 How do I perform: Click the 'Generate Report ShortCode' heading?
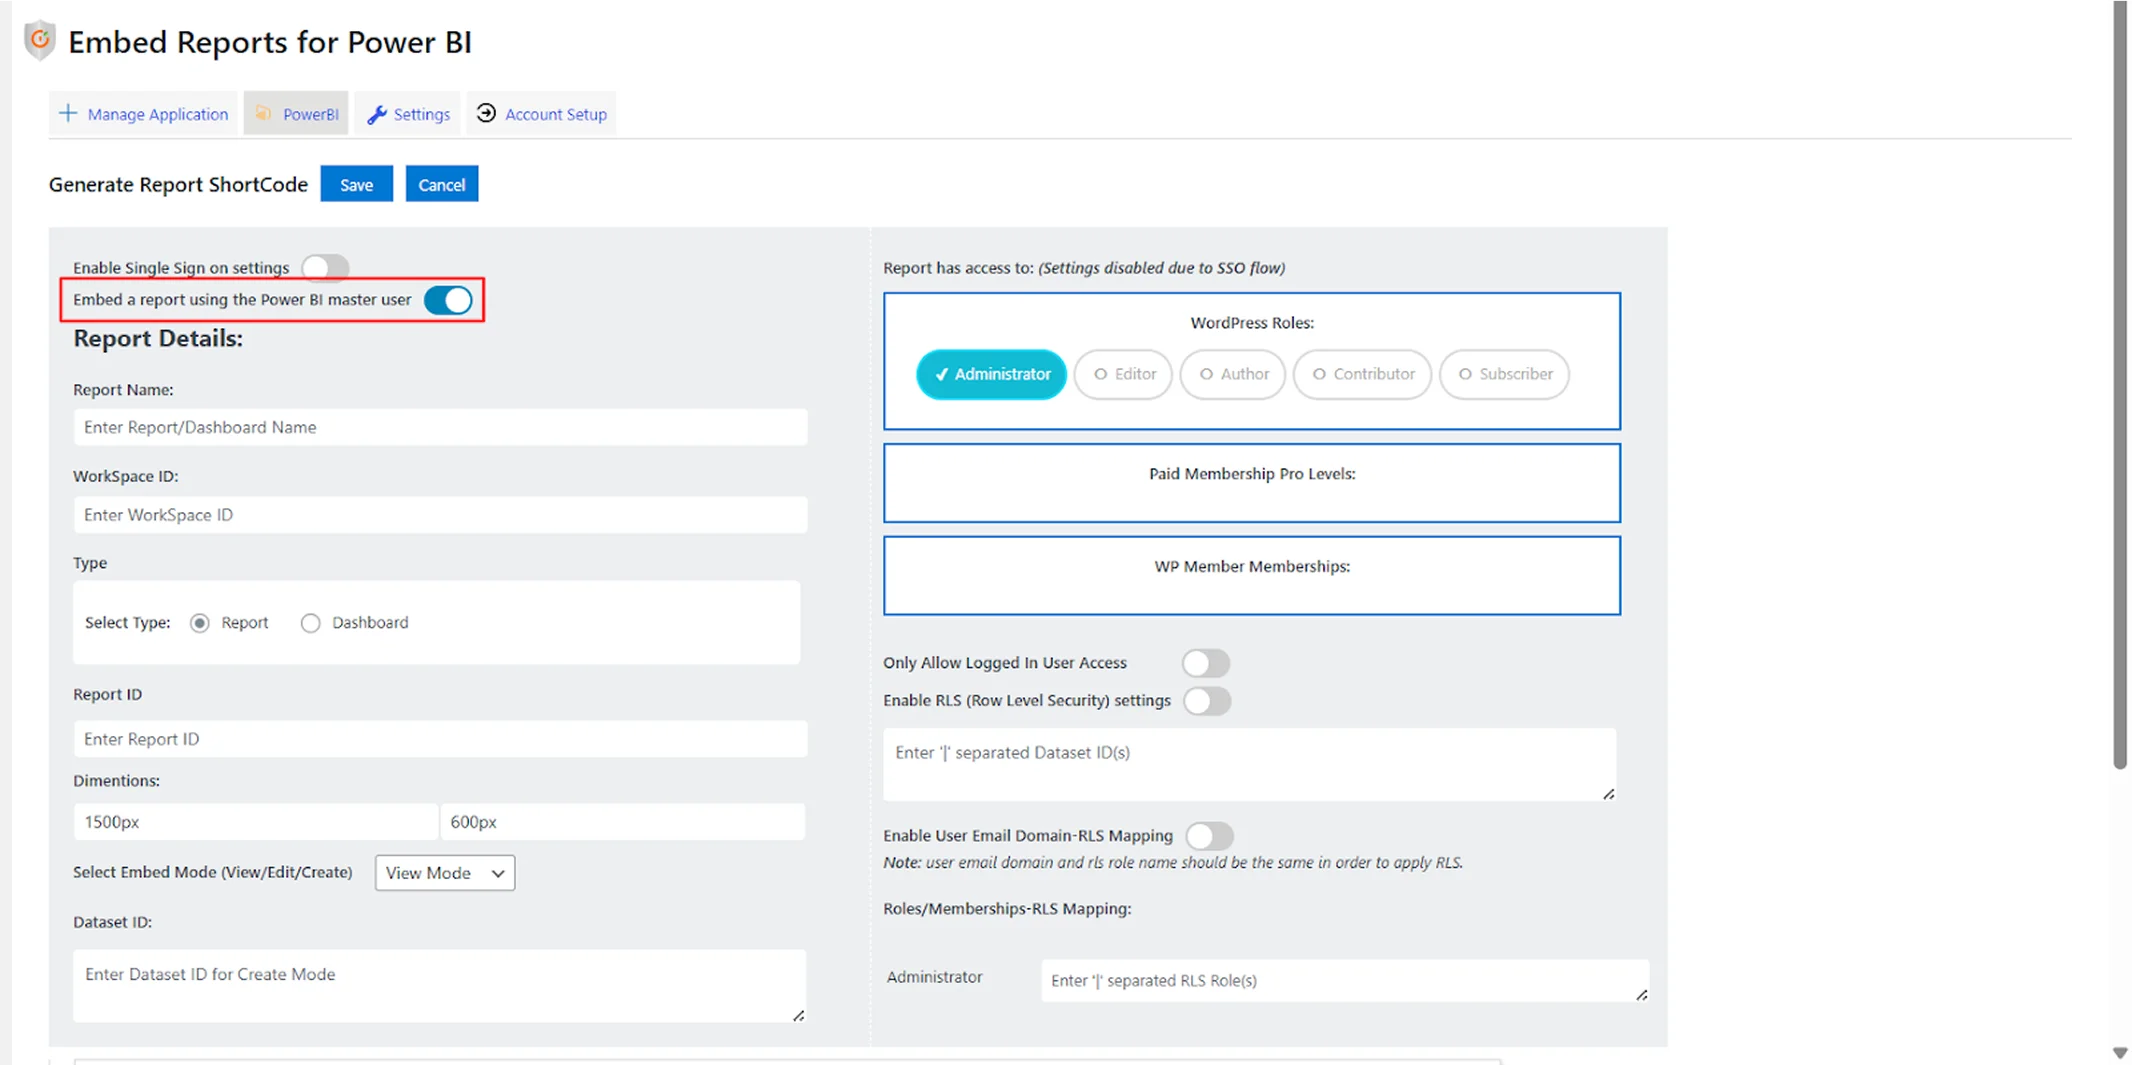tap(178, 185)
